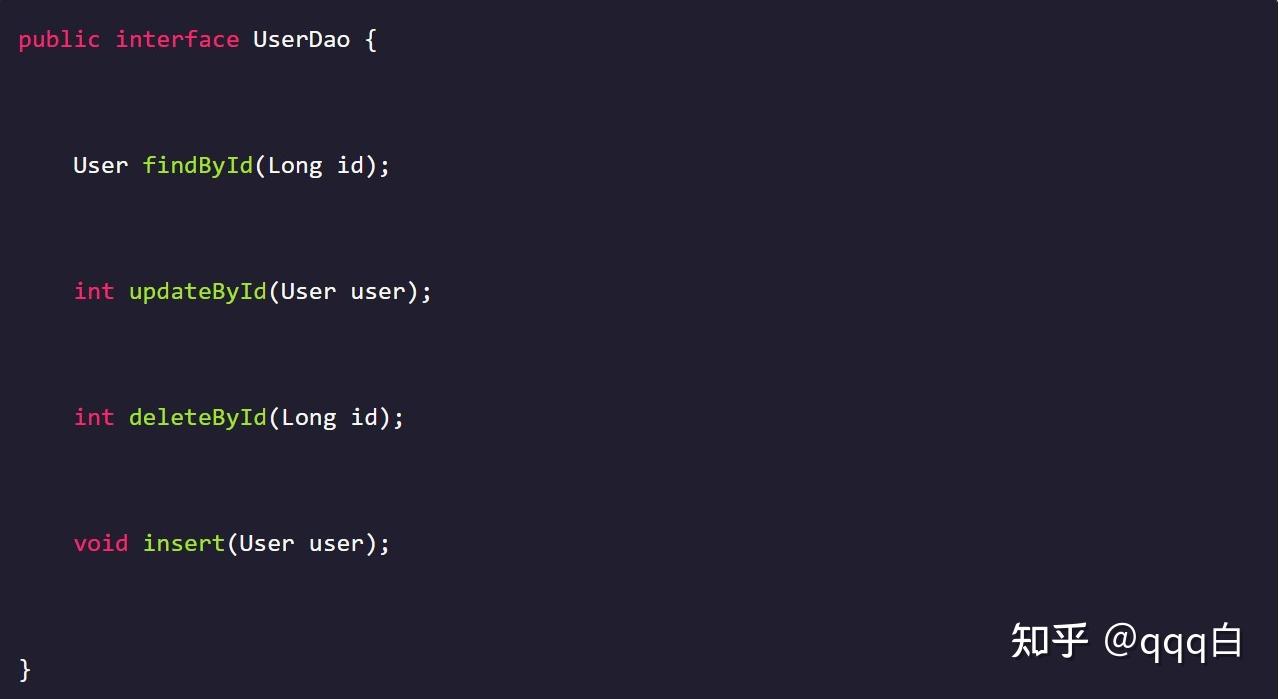
Task: Click the semicolon ending the insert line
Action: click(385, 543)
